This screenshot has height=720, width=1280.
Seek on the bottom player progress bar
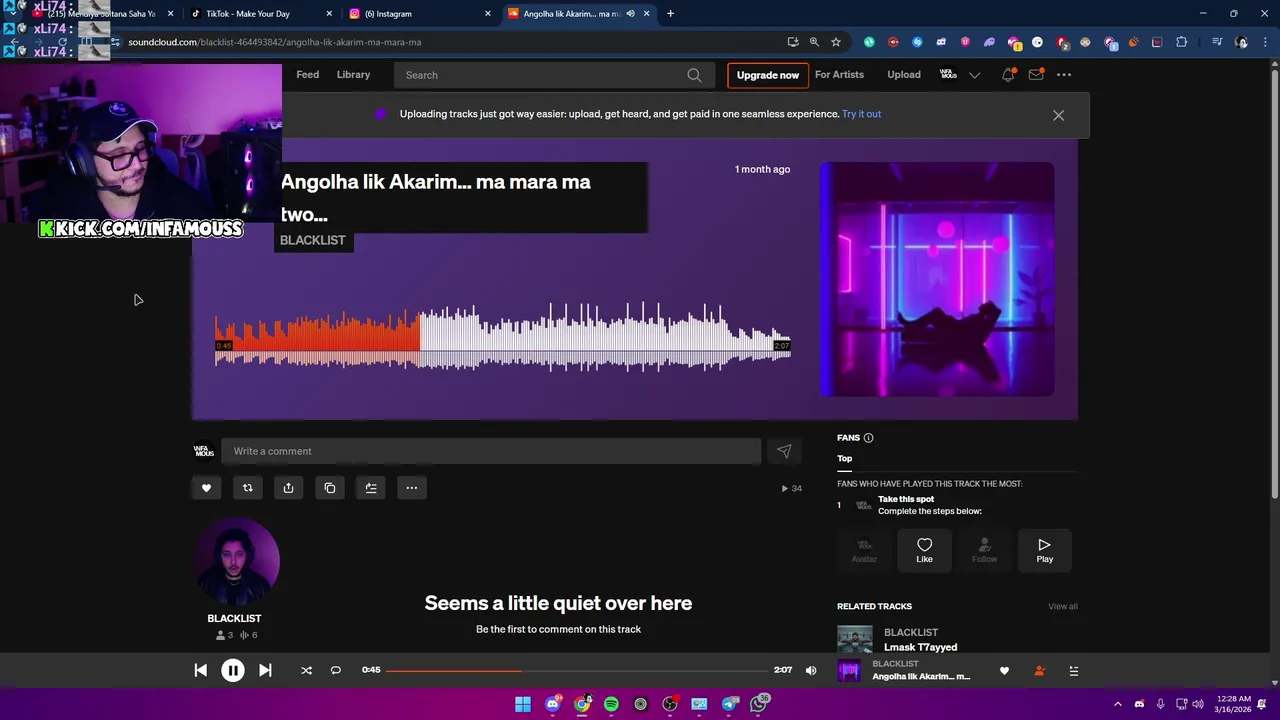pyautogui.click(x=576, y=670)
